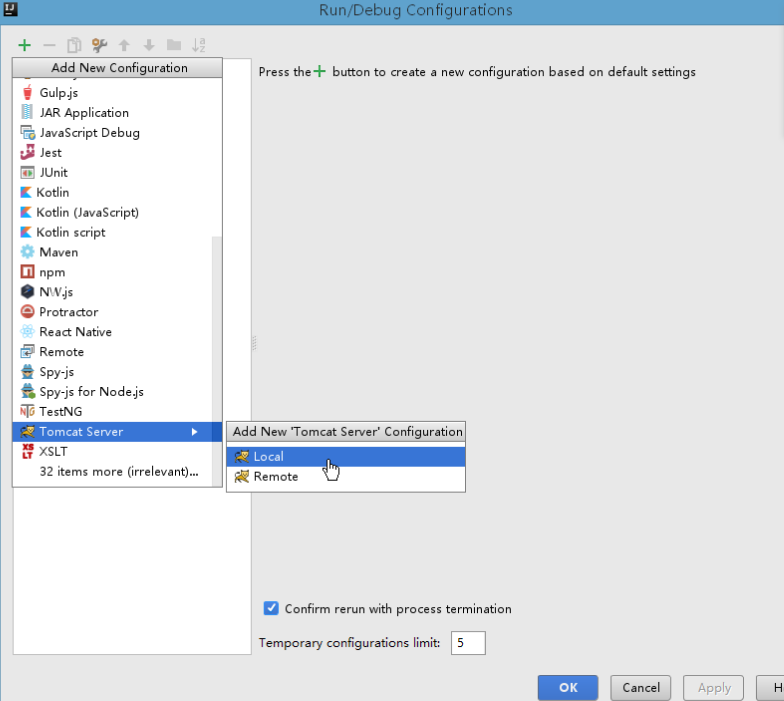The image size is (784, 701).
Task: Click the Move Down arrow icon
Action: click(x=149, y=46)
